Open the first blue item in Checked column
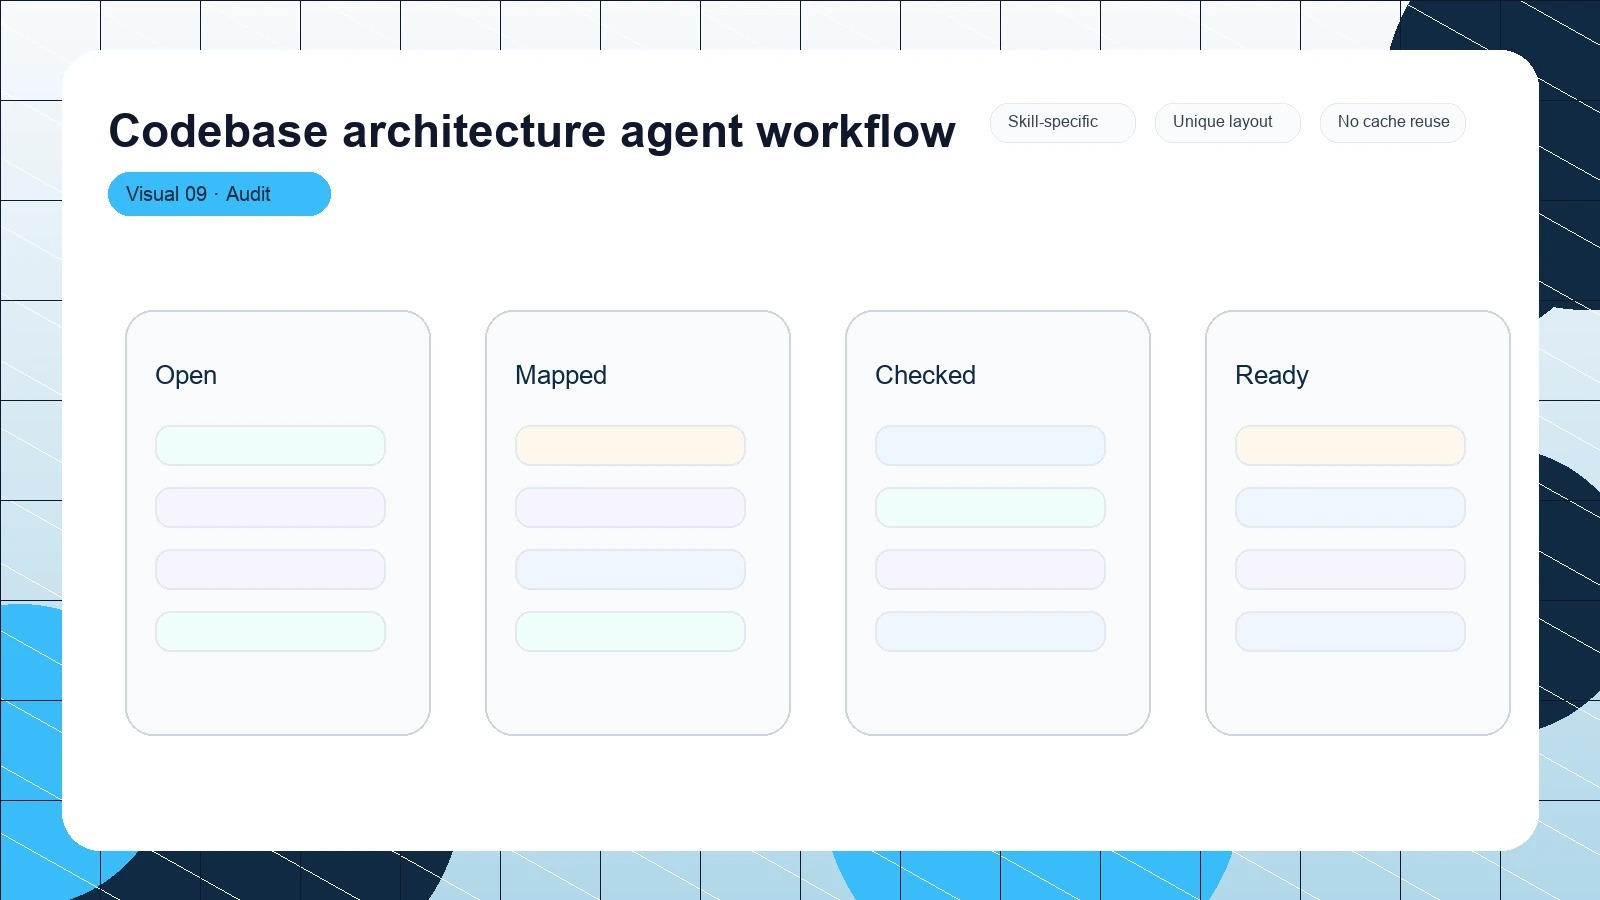Image resolution: width=1600 pixels, height=900 pixels. click(x=990, y=445)
